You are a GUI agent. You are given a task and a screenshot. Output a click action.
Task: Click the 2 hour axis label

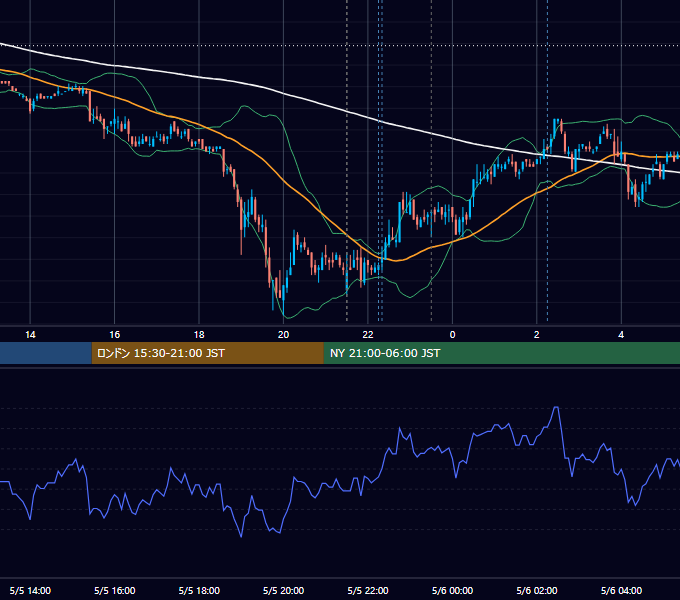pos(536,335)
